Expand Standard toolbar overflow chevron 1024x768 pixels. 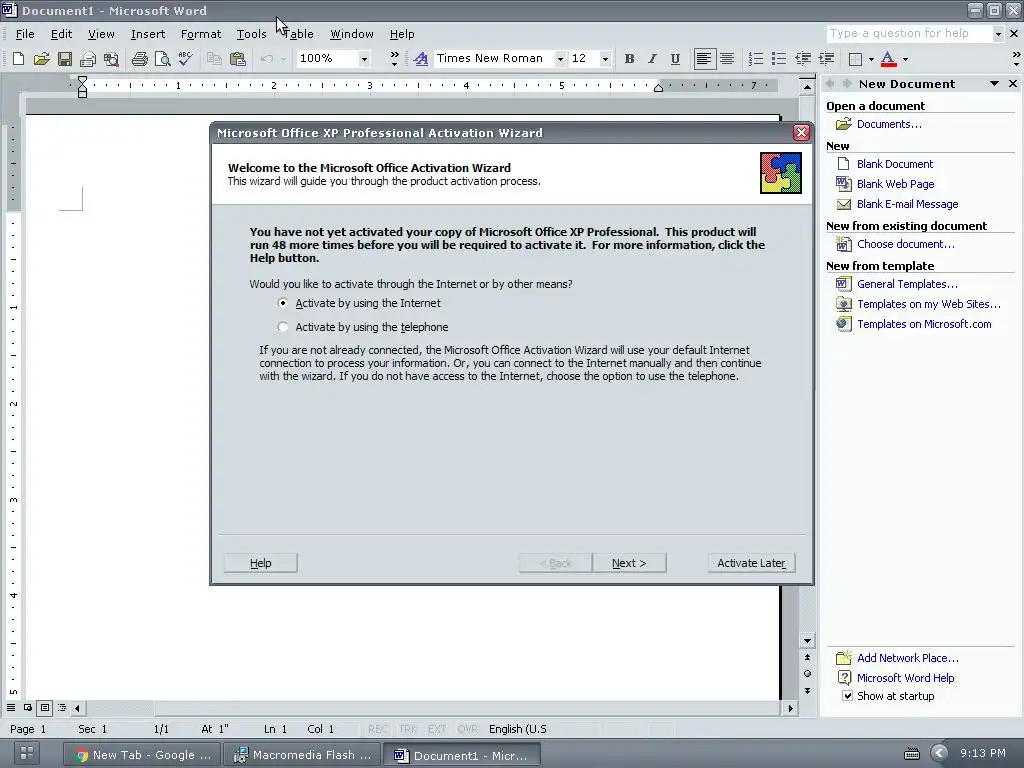394,59
